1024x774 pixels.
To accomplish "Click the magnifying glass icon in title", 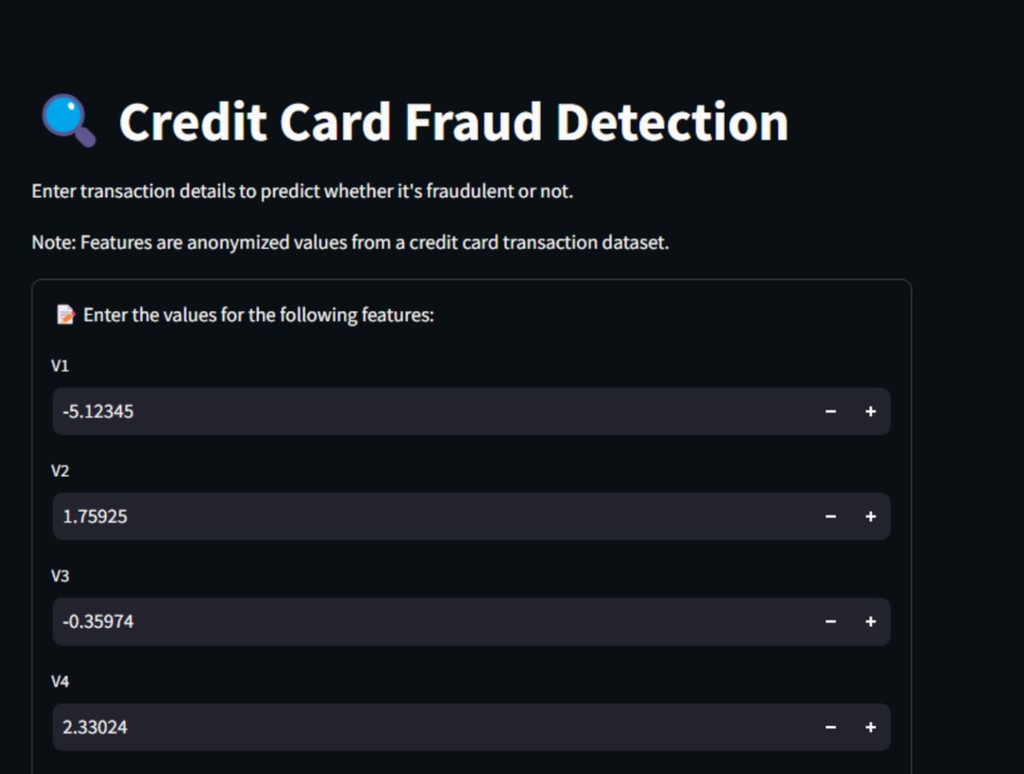I will coord(68,121).
